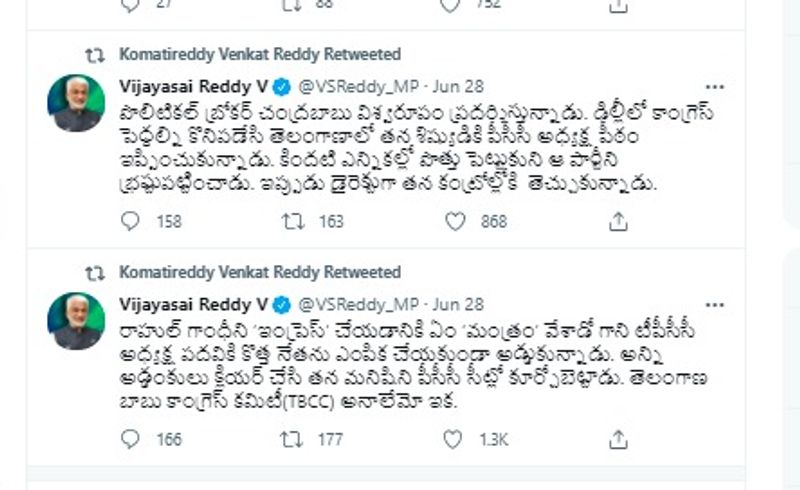The width and height of the screenshot is (800, 490).
Task: Open Vijayasai Reddy's avatar on first tweet
Action: [77, 103]
